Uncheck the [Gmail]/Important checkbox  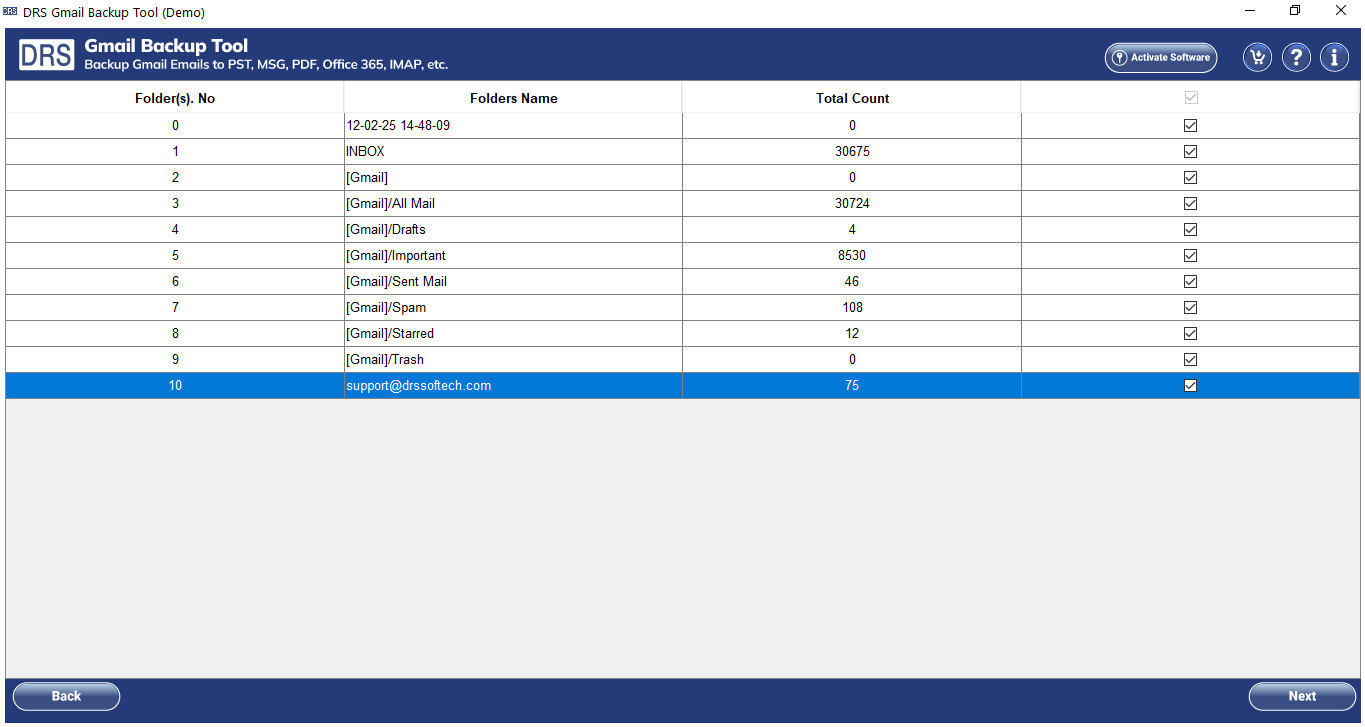(x=1190, y=256)
